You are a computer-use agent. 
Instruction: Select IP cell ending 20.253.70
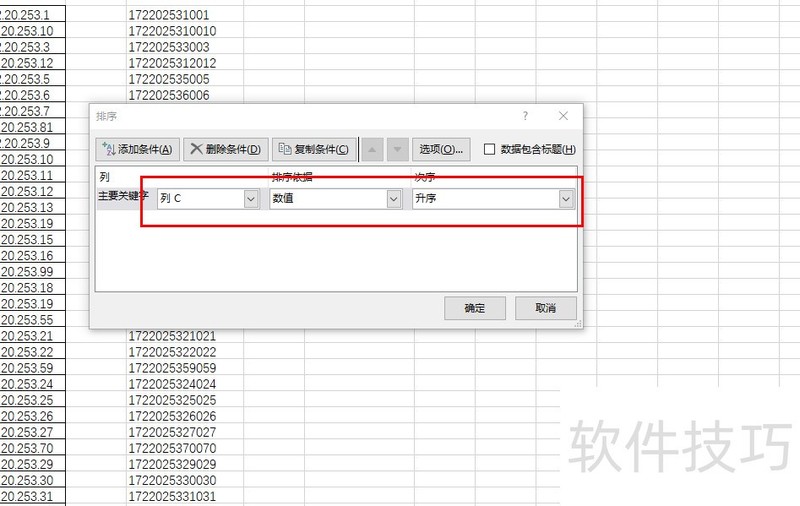click(33, 448)
